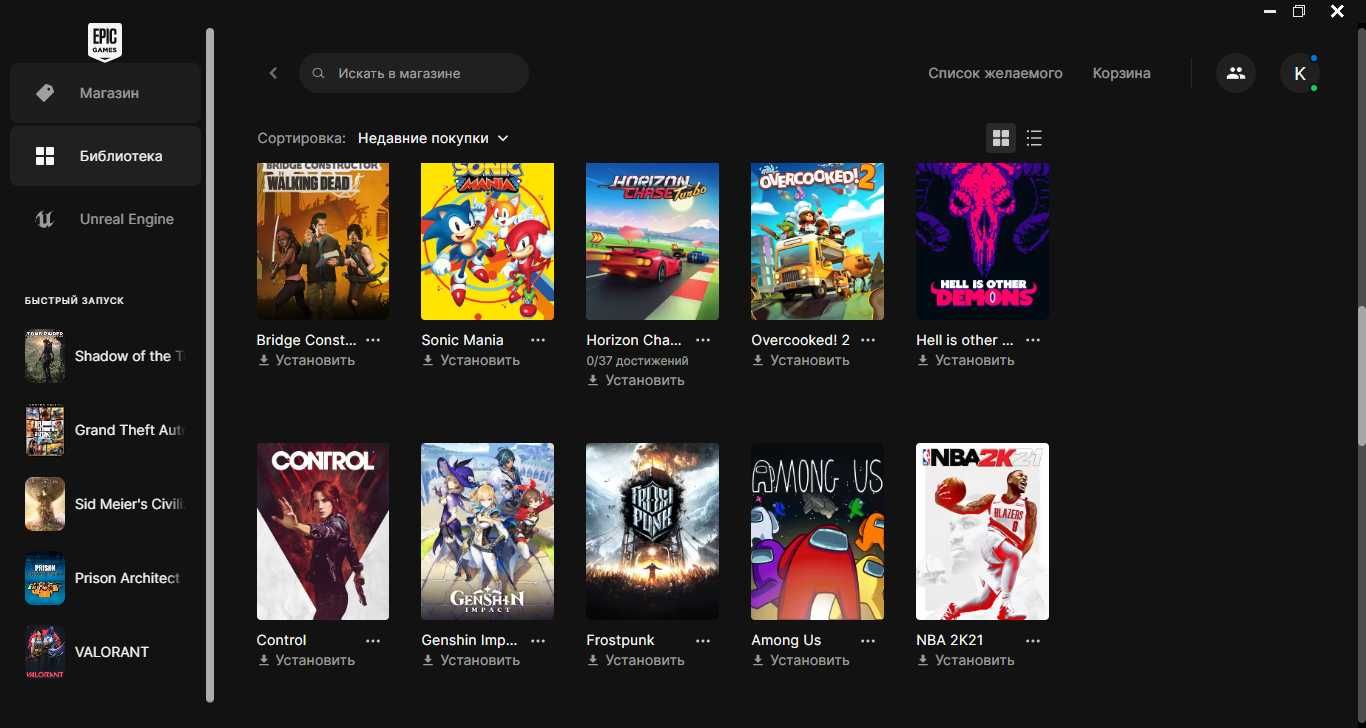Switch to list view
1366x728 pixels.
pyautogui.click(x=1034, y=138)
